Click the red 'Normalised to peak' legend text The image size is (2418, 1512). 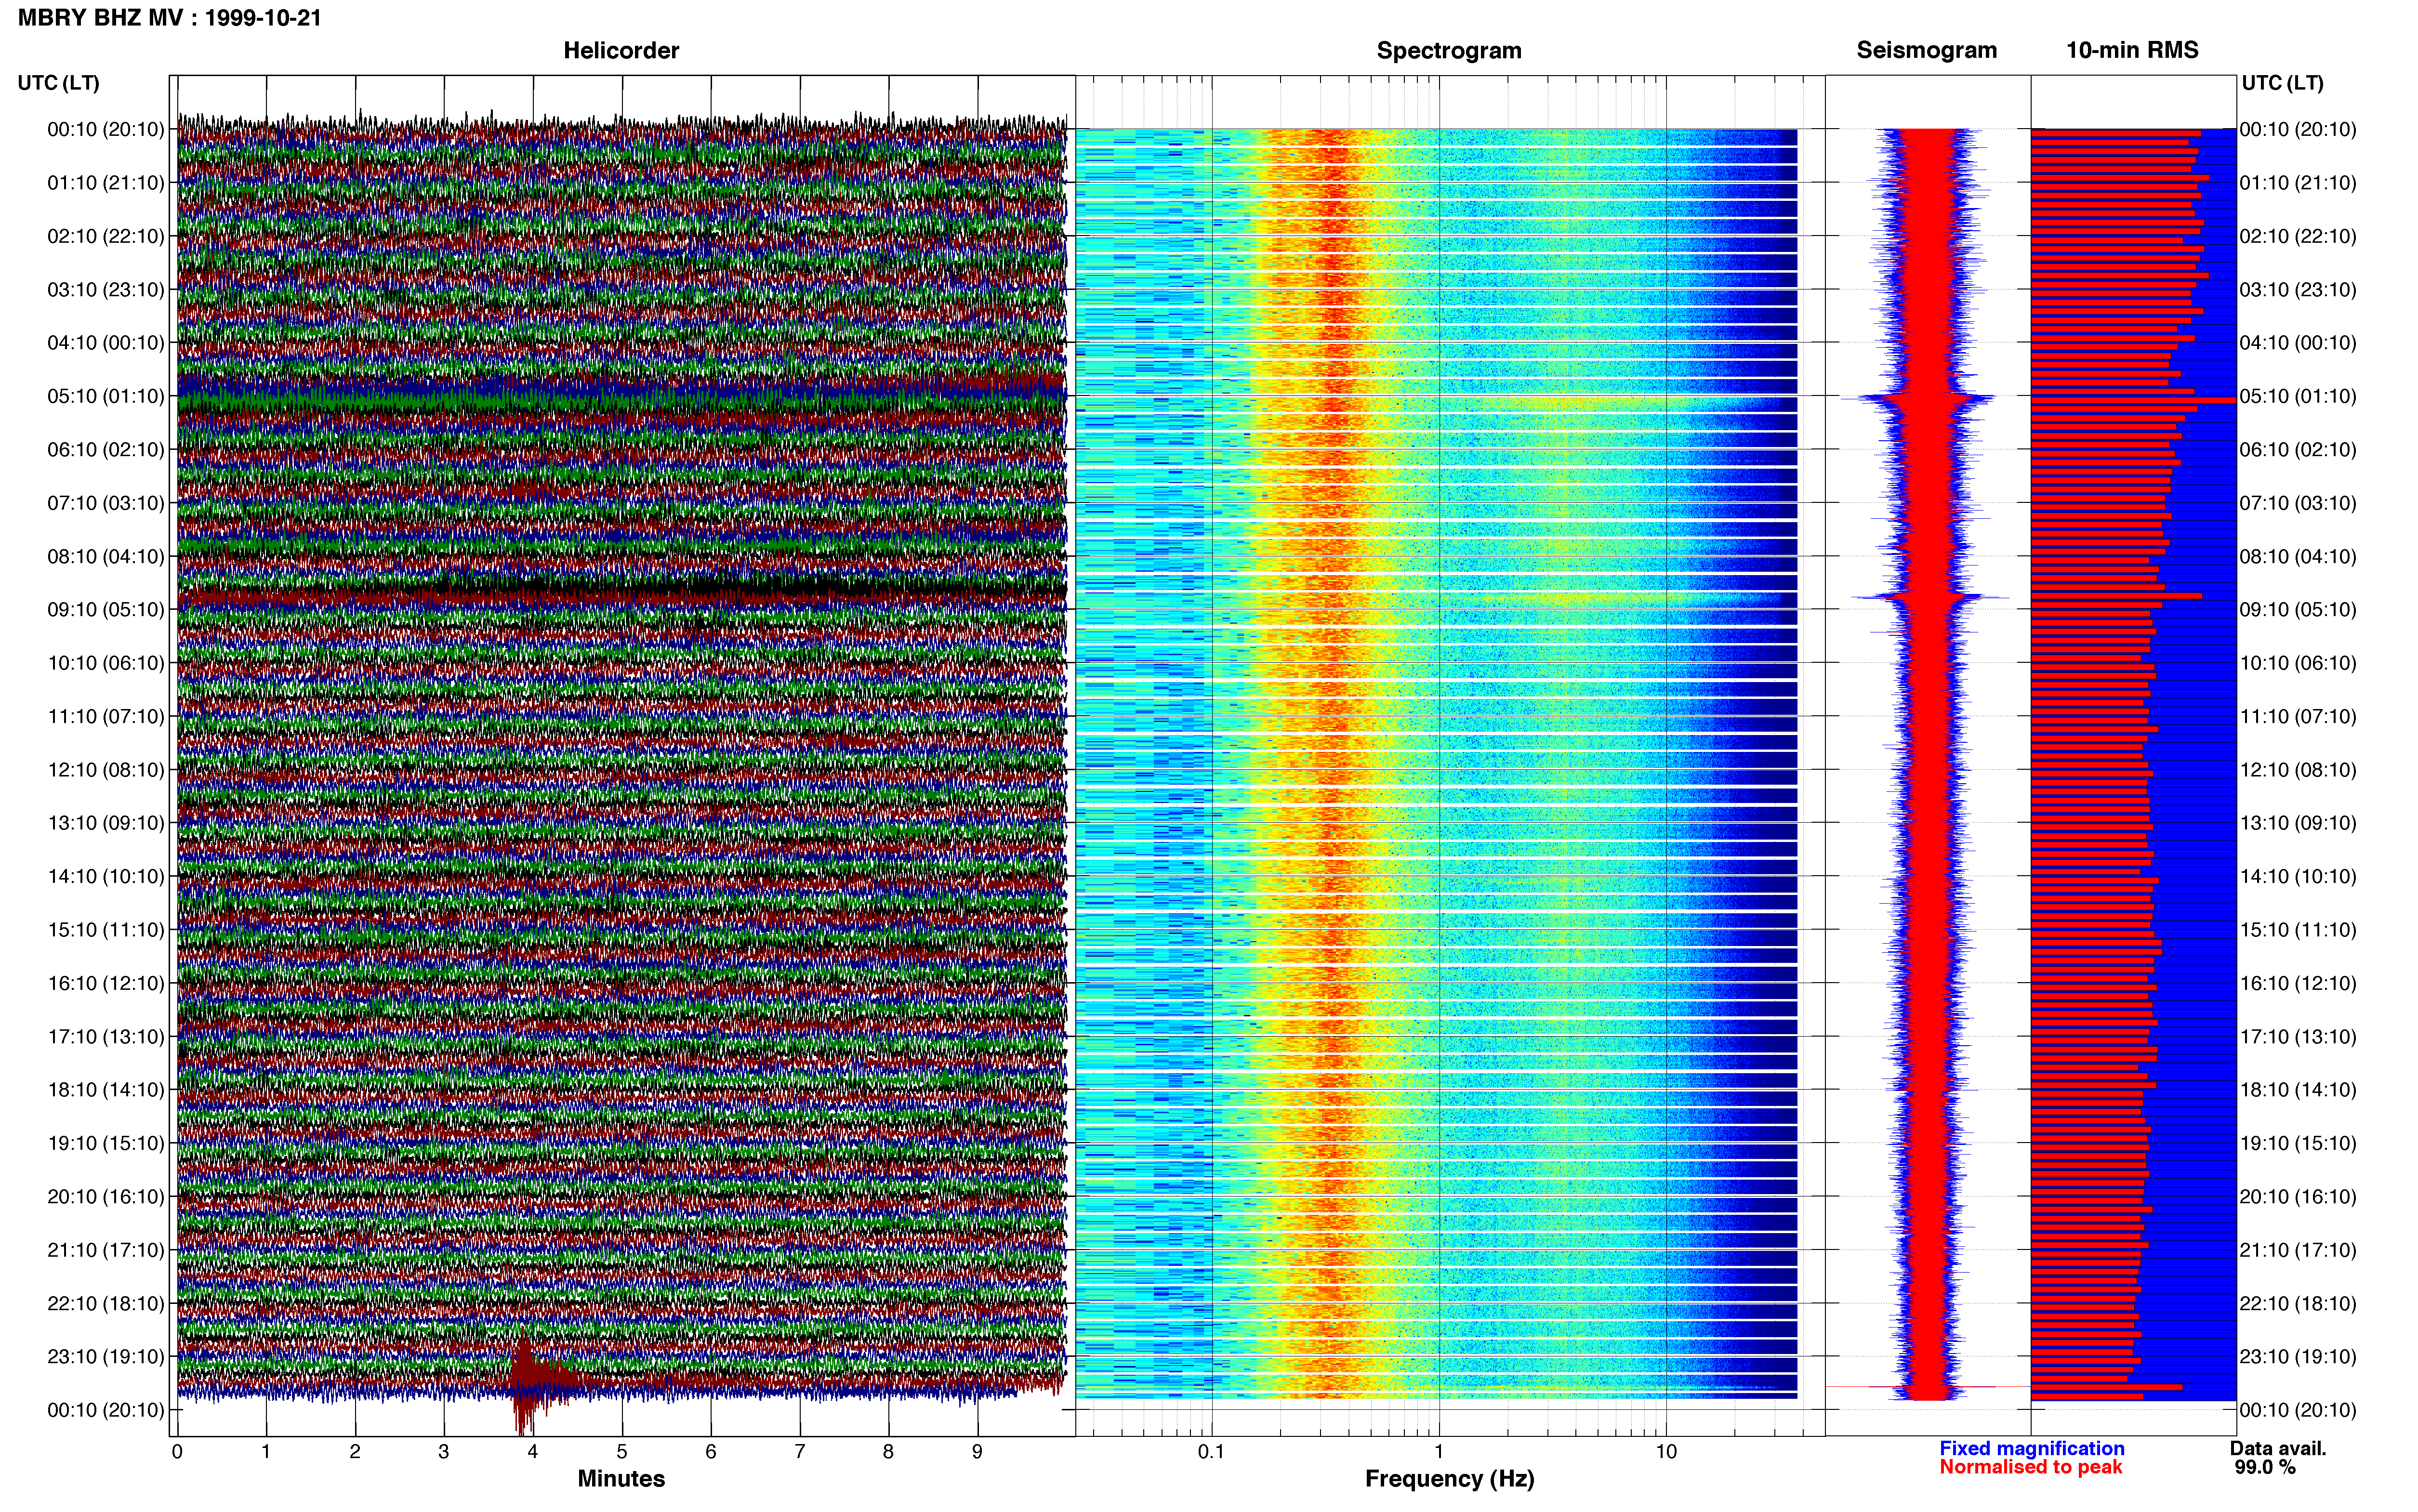(2031, 1467)
